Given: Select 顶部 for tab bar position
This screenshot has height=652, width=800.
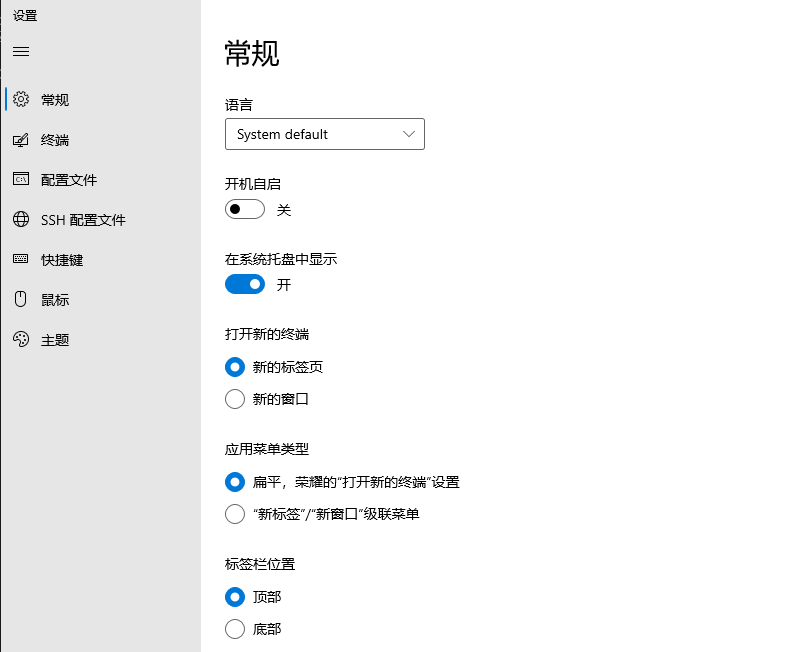Looking at the screenshot, I should pos(235,597).
